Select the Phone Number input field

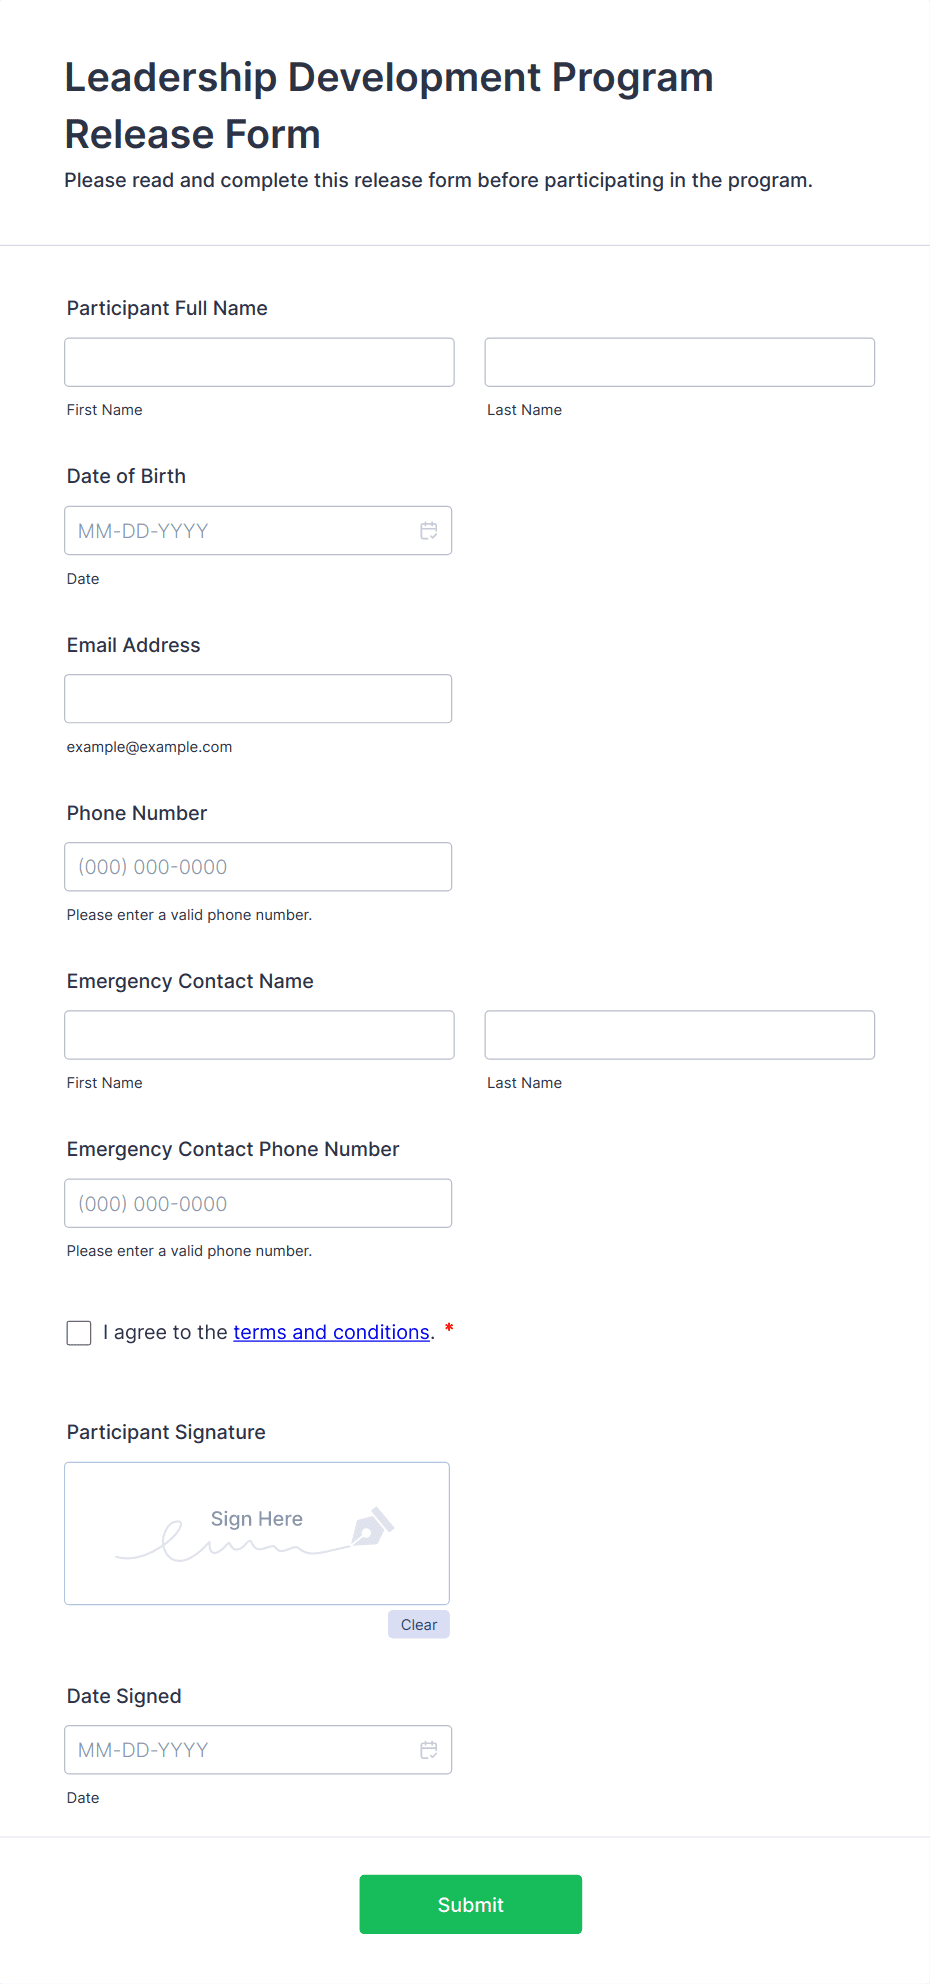point(258,867)
